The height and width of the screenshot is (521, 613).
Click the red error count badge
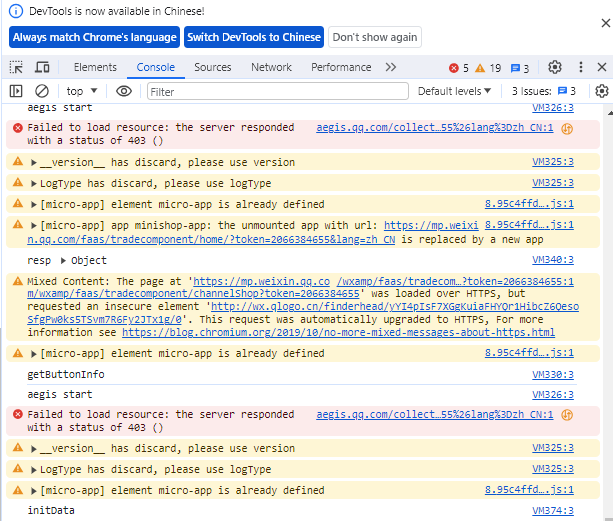(459, 68)
